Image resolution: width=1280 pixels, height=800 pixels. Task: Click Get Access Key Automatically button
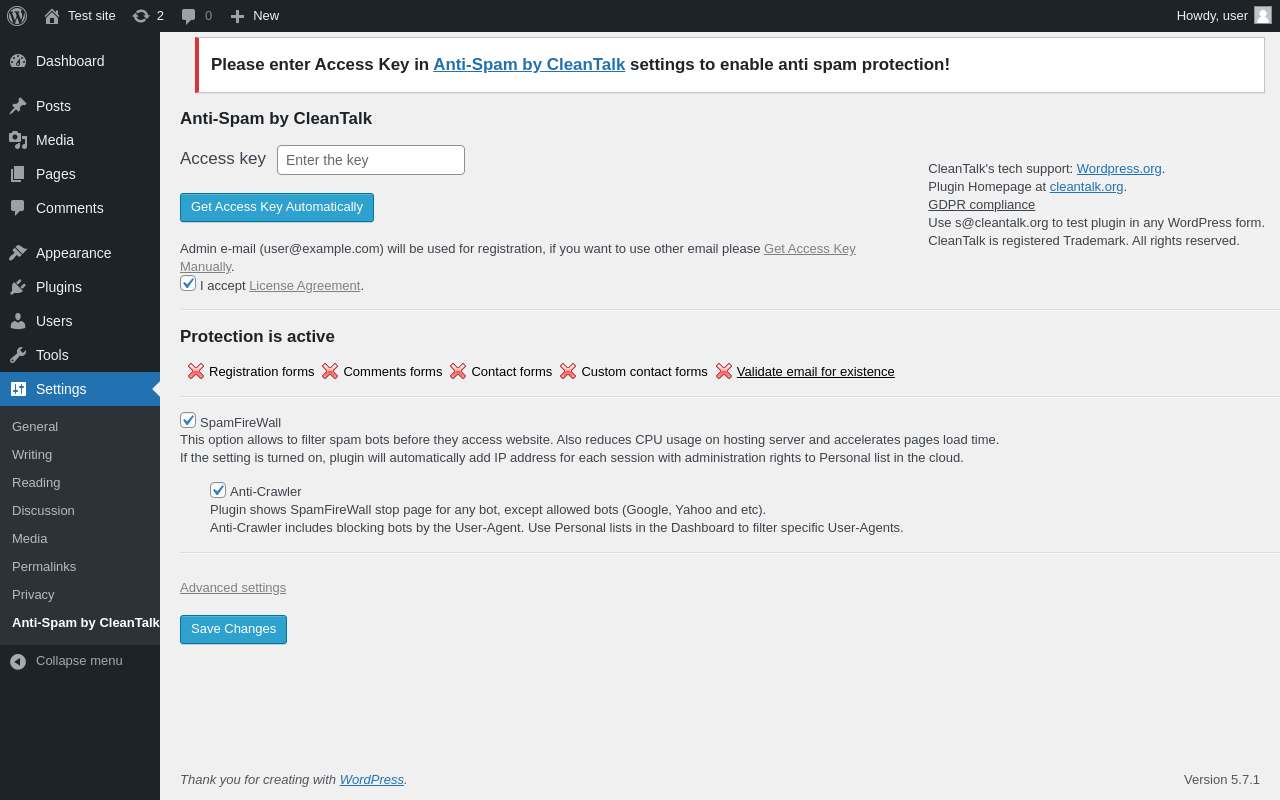pyautogui.click(x=277, y=207)
